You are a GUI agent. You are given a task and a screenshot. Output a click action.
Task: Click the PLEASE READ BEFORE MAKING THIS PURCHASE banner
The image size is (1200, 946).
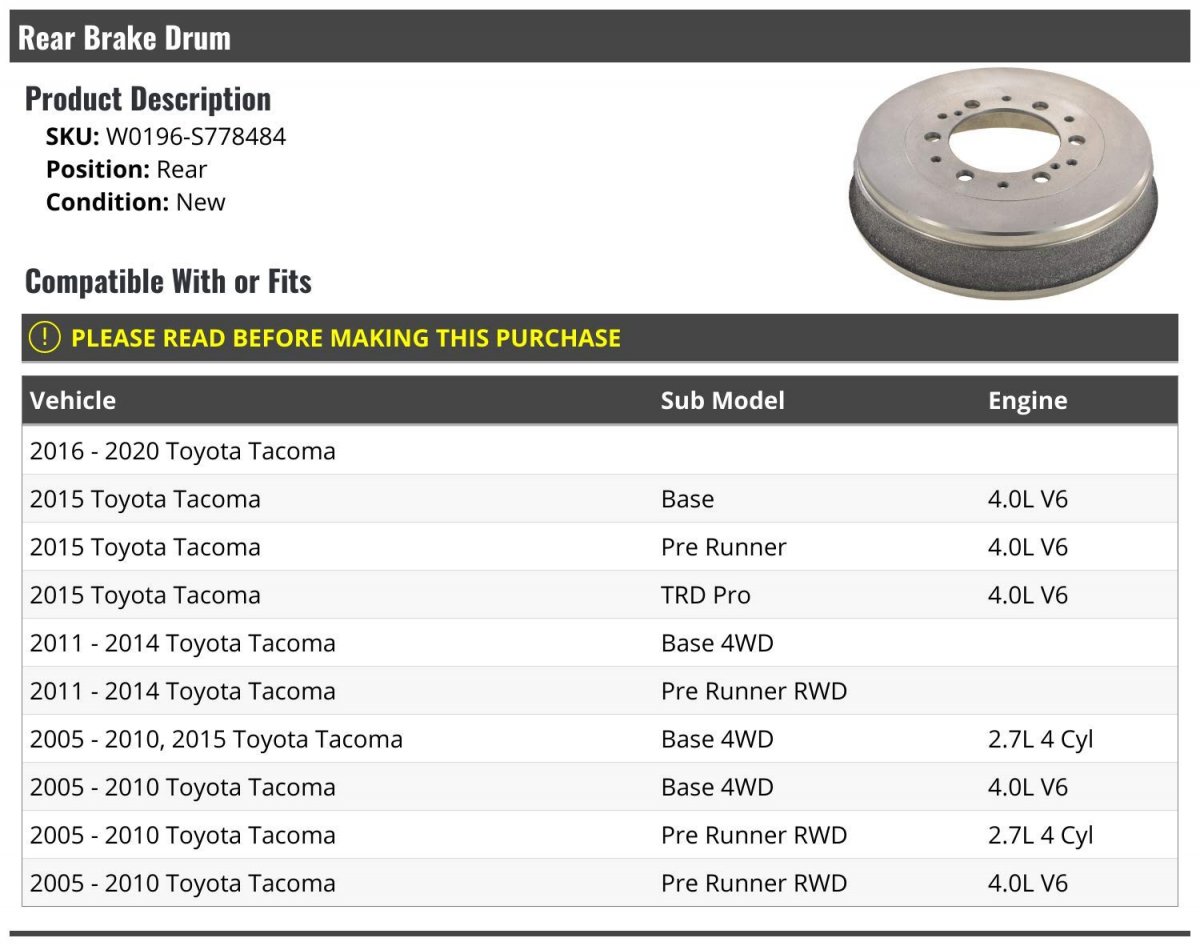click(600, 338)
